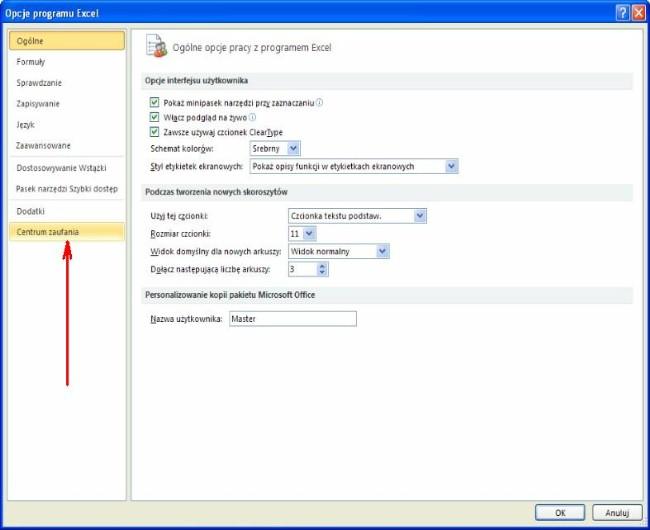Click the general options header icon

(156, 46)
